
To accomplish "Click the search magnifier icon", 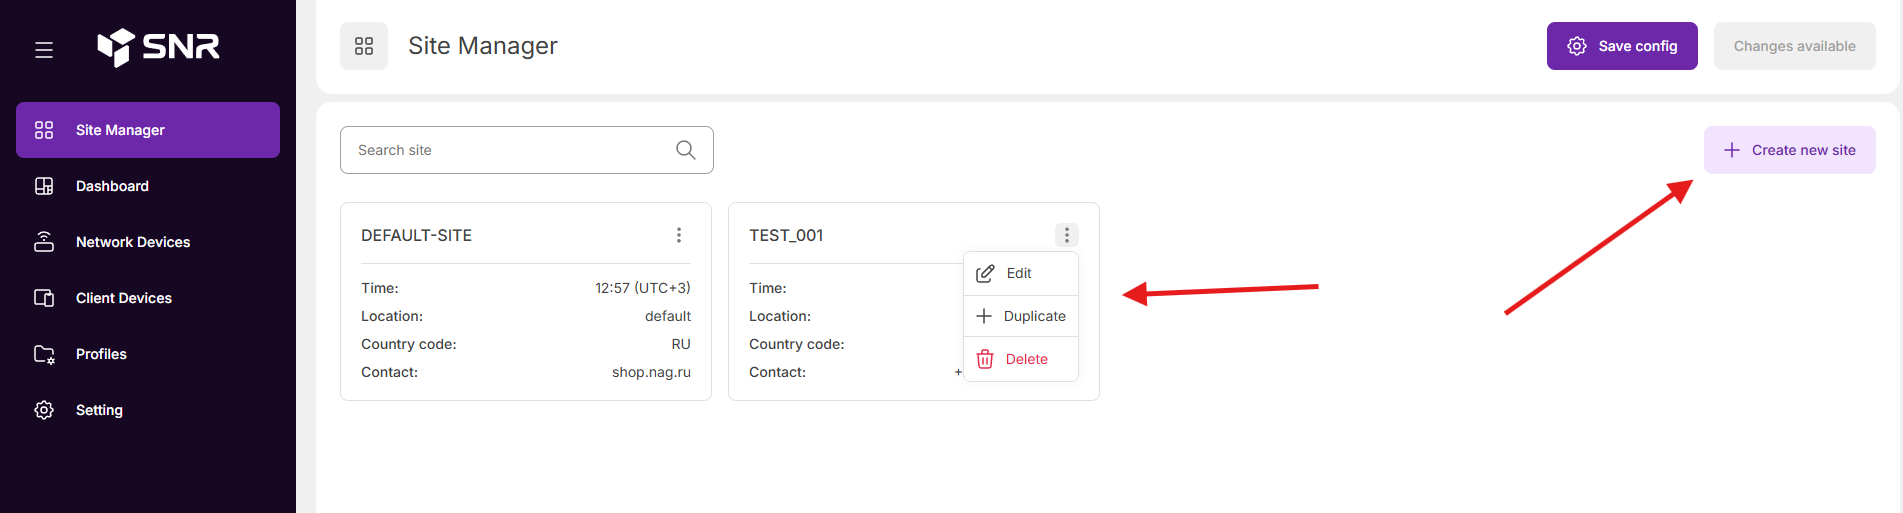I will click(686, 150).
